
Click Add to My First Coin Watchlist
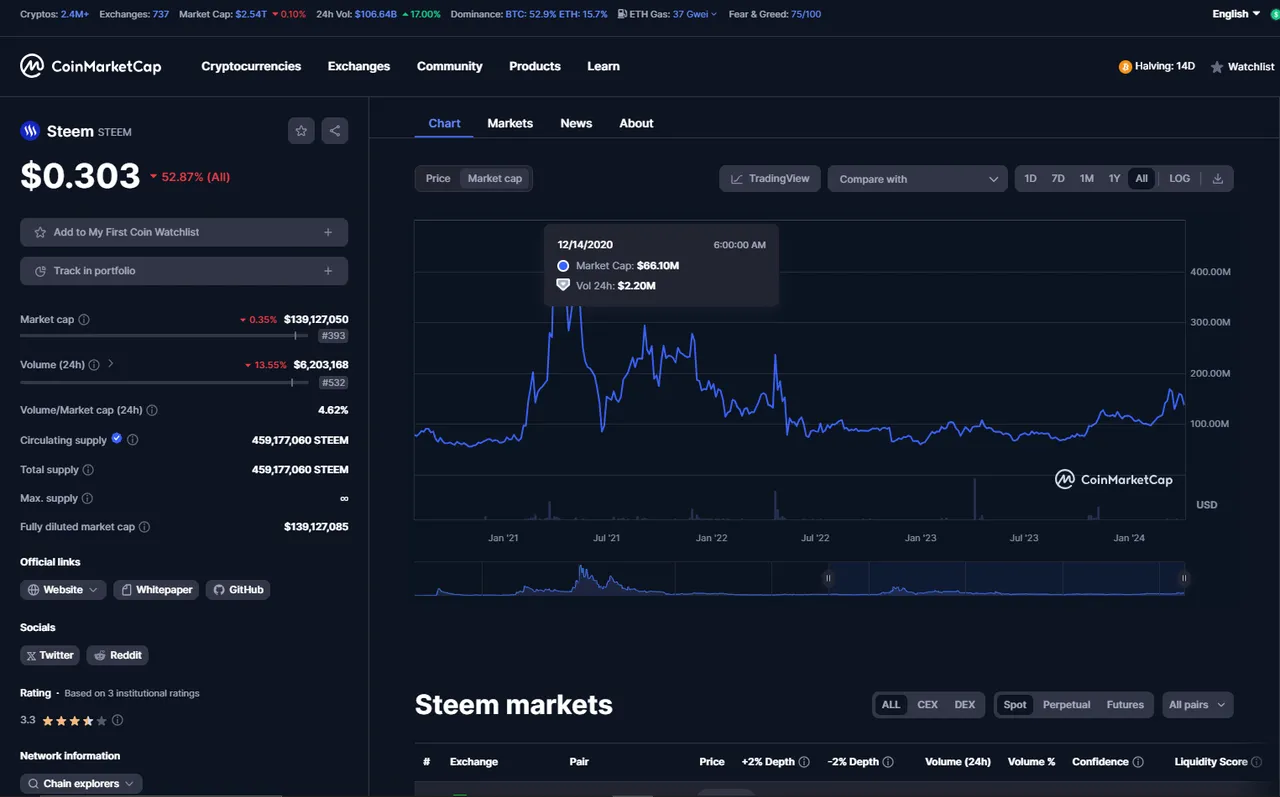[184, 232]
